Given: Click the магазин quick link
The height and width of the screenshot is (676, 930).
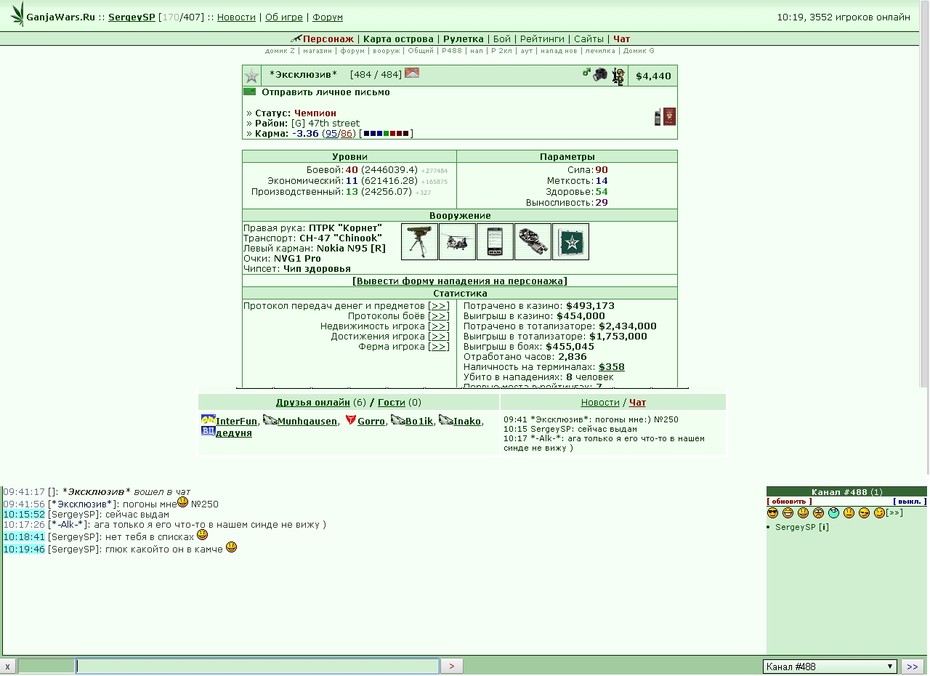Looking at the screenshot, I should point(317,51).
